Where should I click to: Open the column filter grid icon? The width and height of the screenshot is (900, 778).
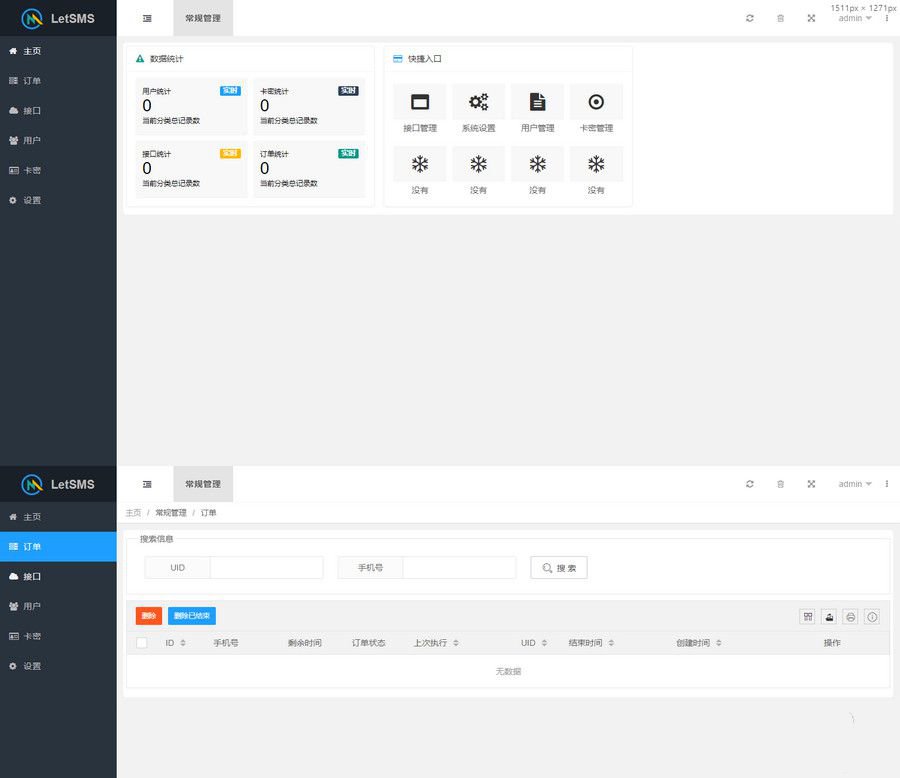pyautogui.click(x=807, y=617)
